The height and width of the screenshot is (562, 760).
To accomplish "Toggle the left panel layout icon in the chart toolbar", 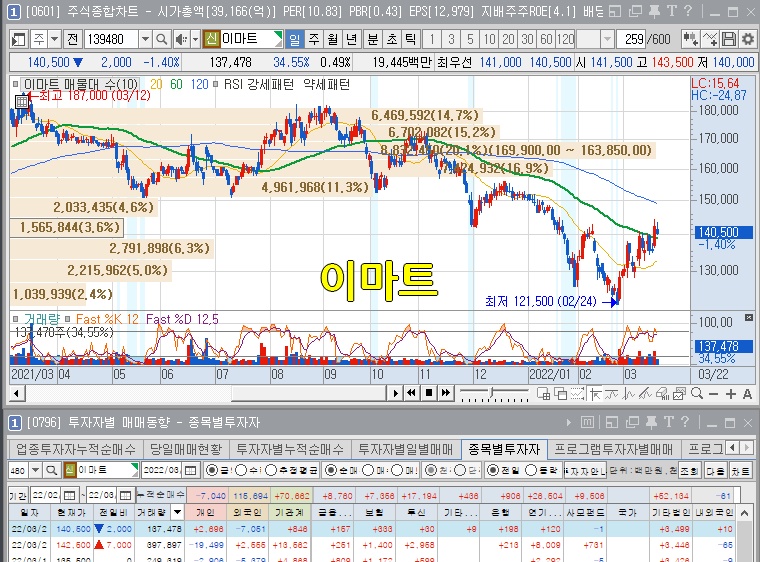I will coord(18,39).
